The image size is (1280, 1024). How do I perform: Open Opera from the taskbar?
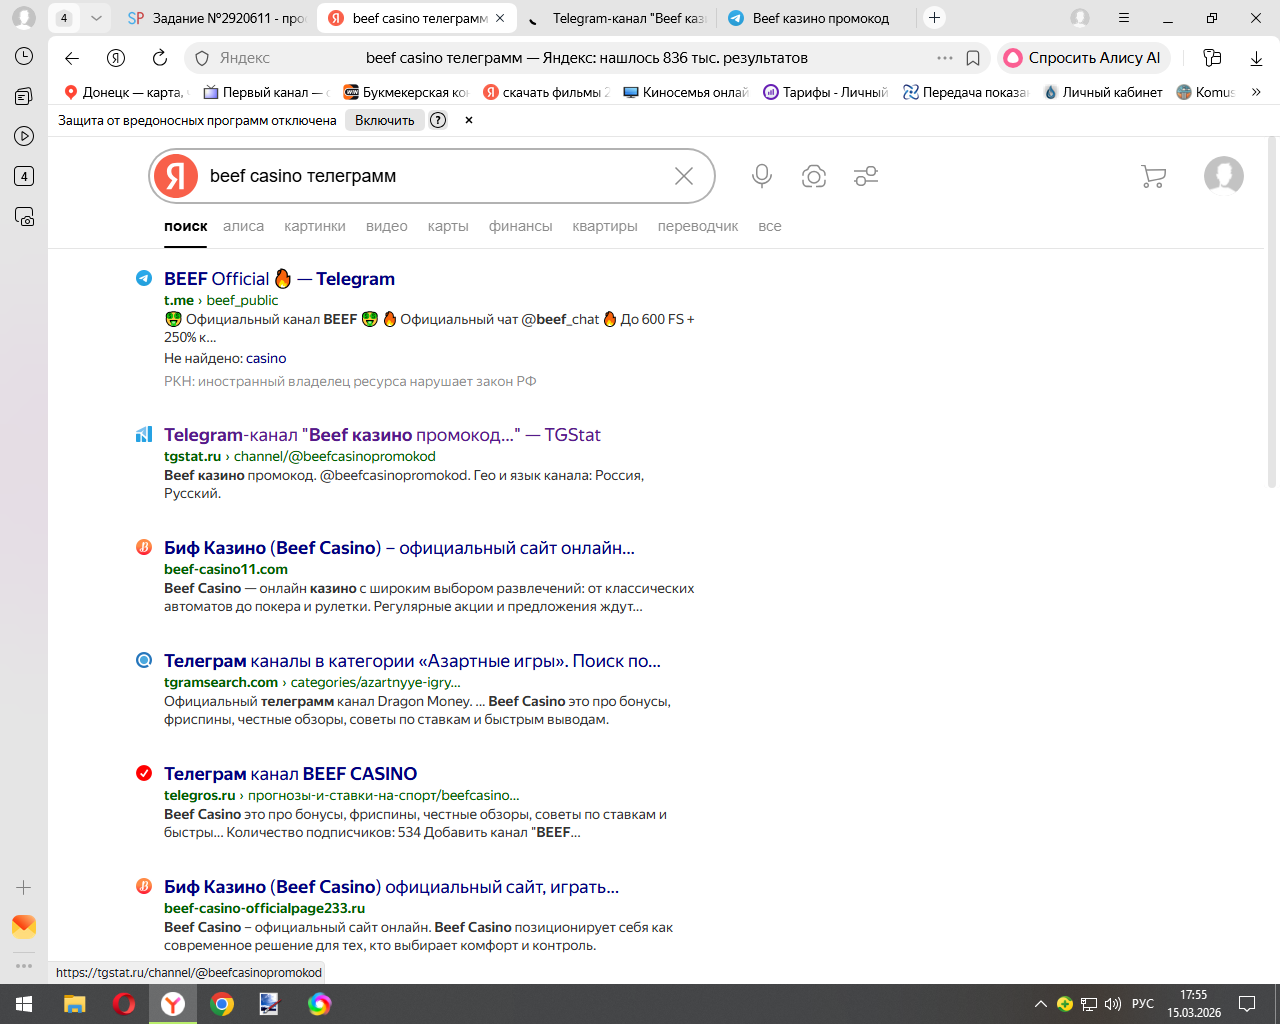pyautogui.click(x=124, y=1004)
